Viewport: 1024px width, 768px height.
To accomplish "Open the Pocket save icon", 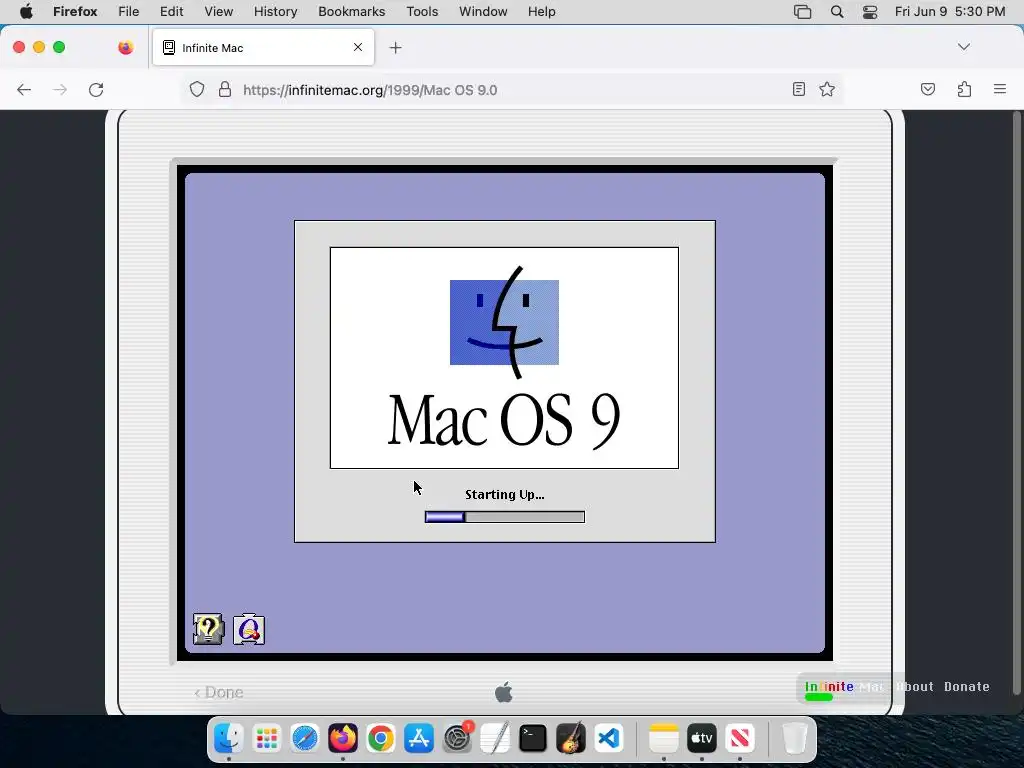I will (928, 89).
